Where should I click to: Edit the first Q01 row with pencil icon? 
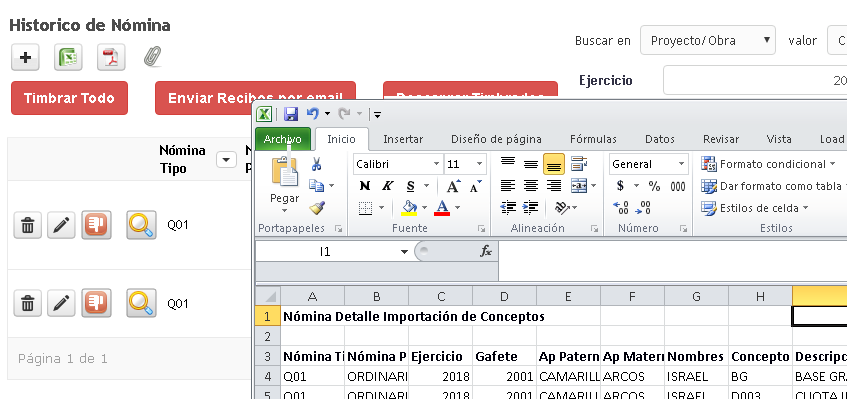click(x=61, y=225)
